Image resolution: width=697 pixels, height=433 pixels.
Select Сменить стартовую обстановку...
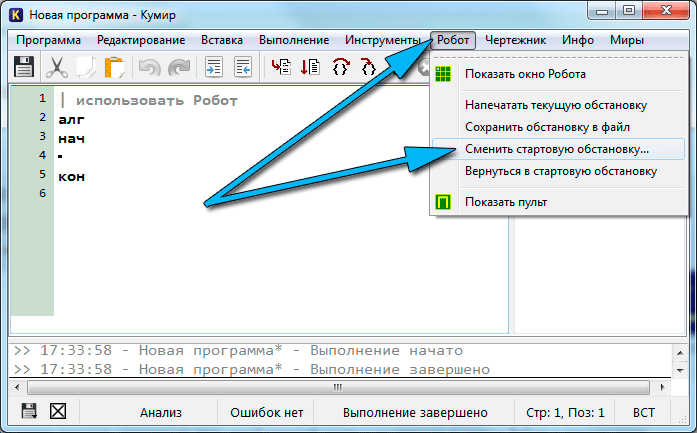tap(558, 149)
